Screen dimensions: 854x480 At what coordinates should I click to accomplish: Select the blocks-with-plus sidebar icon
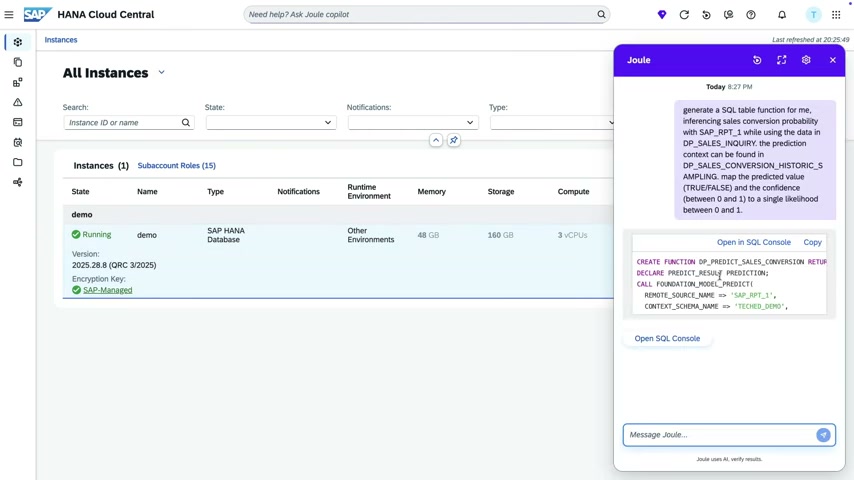(x=18, y=82)
